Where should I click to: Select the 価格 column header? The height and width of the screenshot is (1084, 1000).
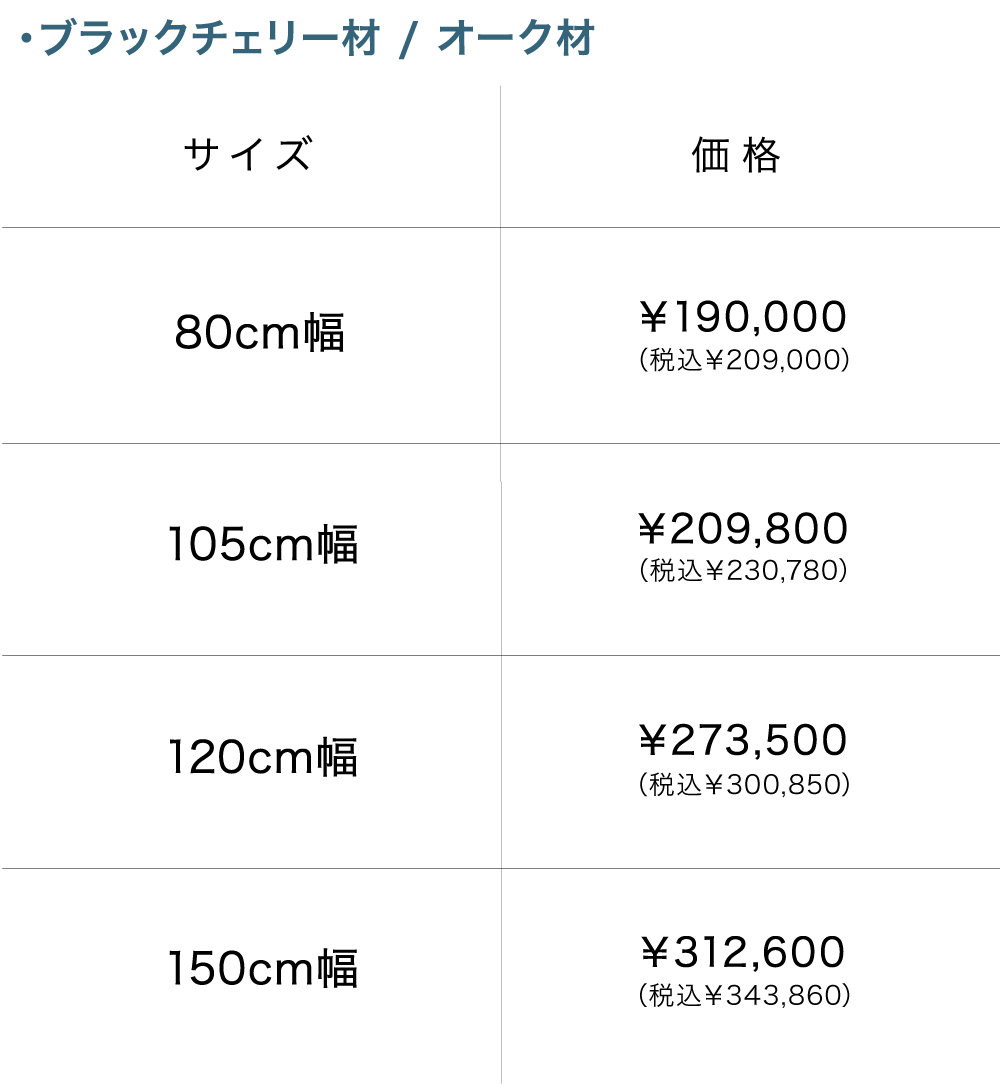(736, 156)
